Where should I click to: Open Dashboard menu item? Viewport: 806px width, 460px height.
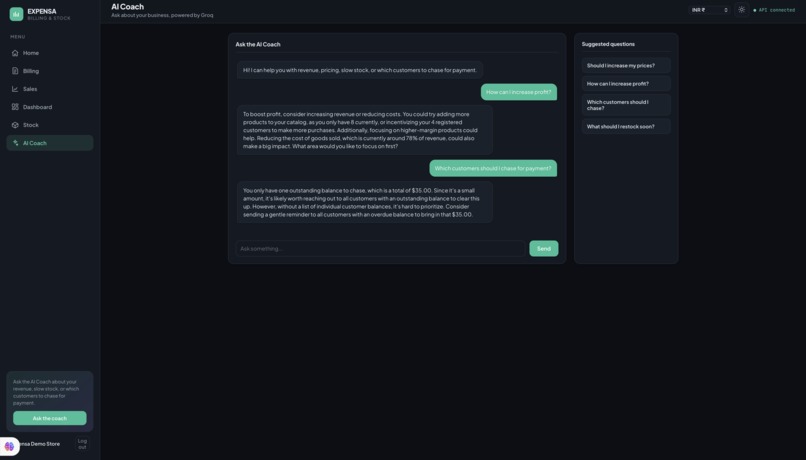pyautogui.click(x=50, y=107)
